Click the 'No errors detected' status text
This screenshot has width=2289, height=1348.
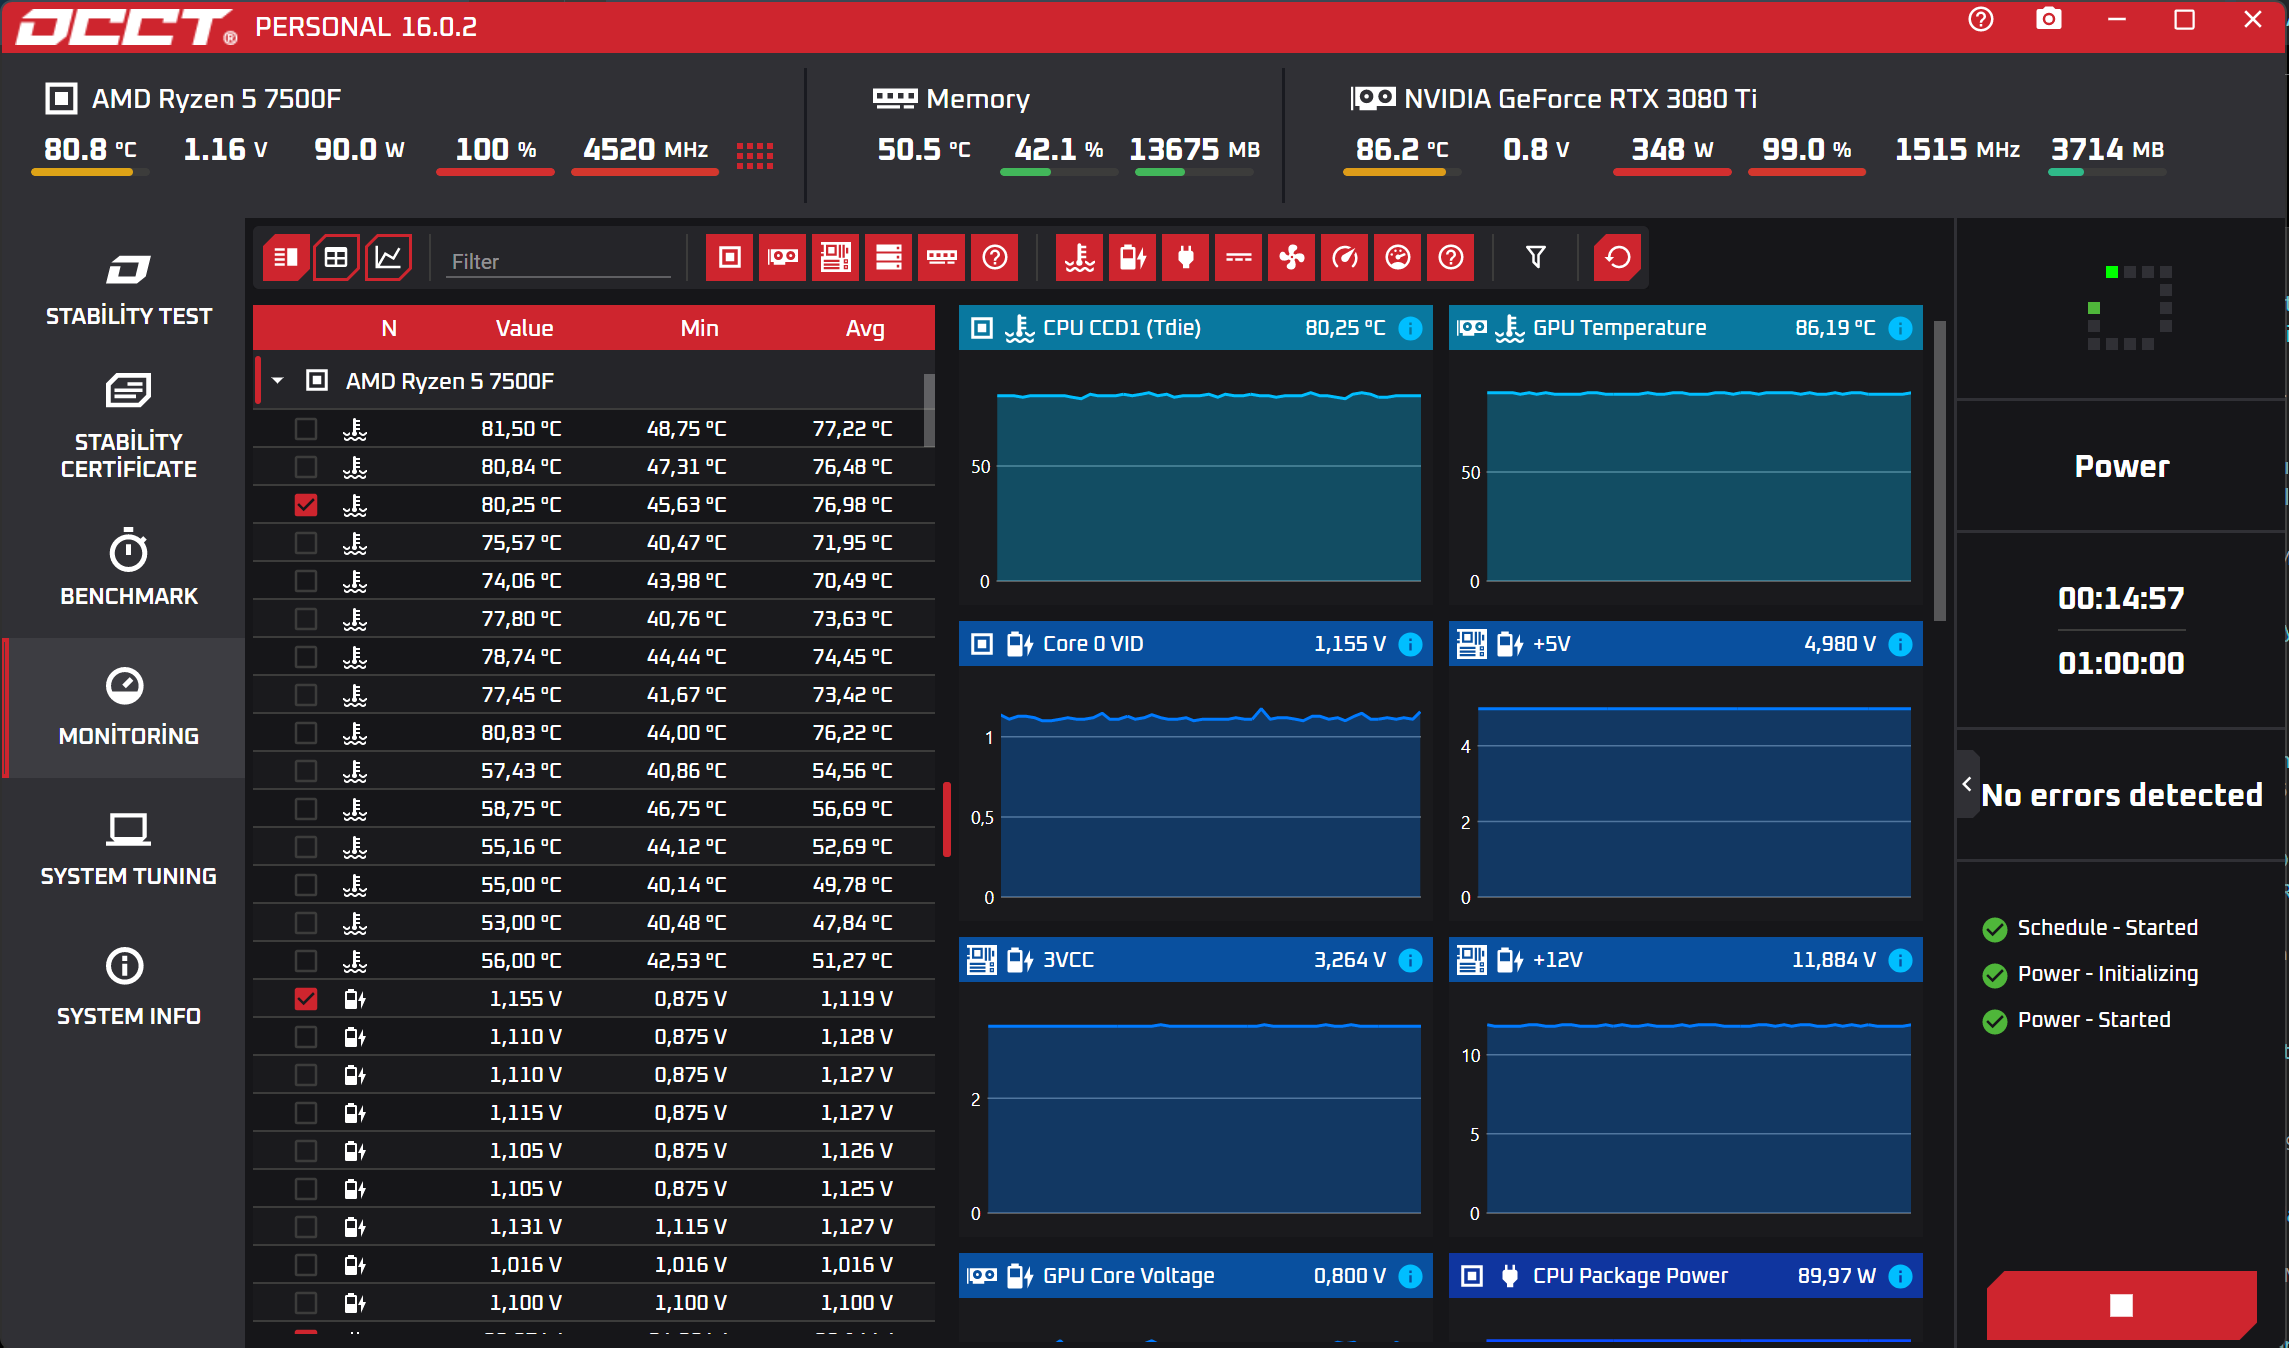click(2121, 795)
